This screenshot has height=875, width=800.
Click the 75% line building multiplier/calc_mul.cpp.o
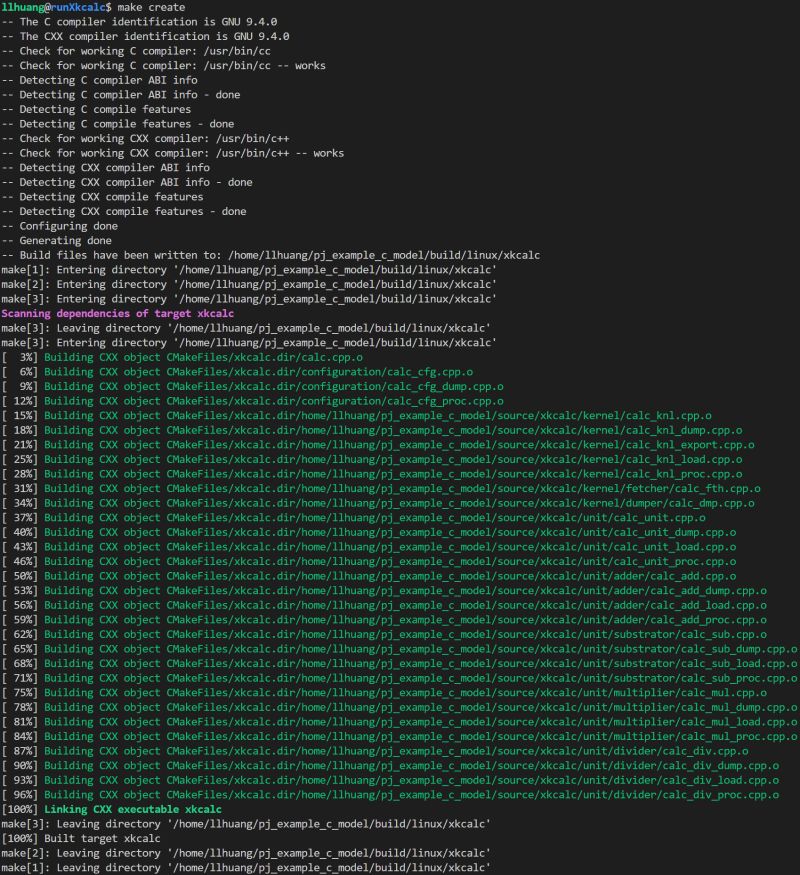pyautogui.click(x=384, y=693)
